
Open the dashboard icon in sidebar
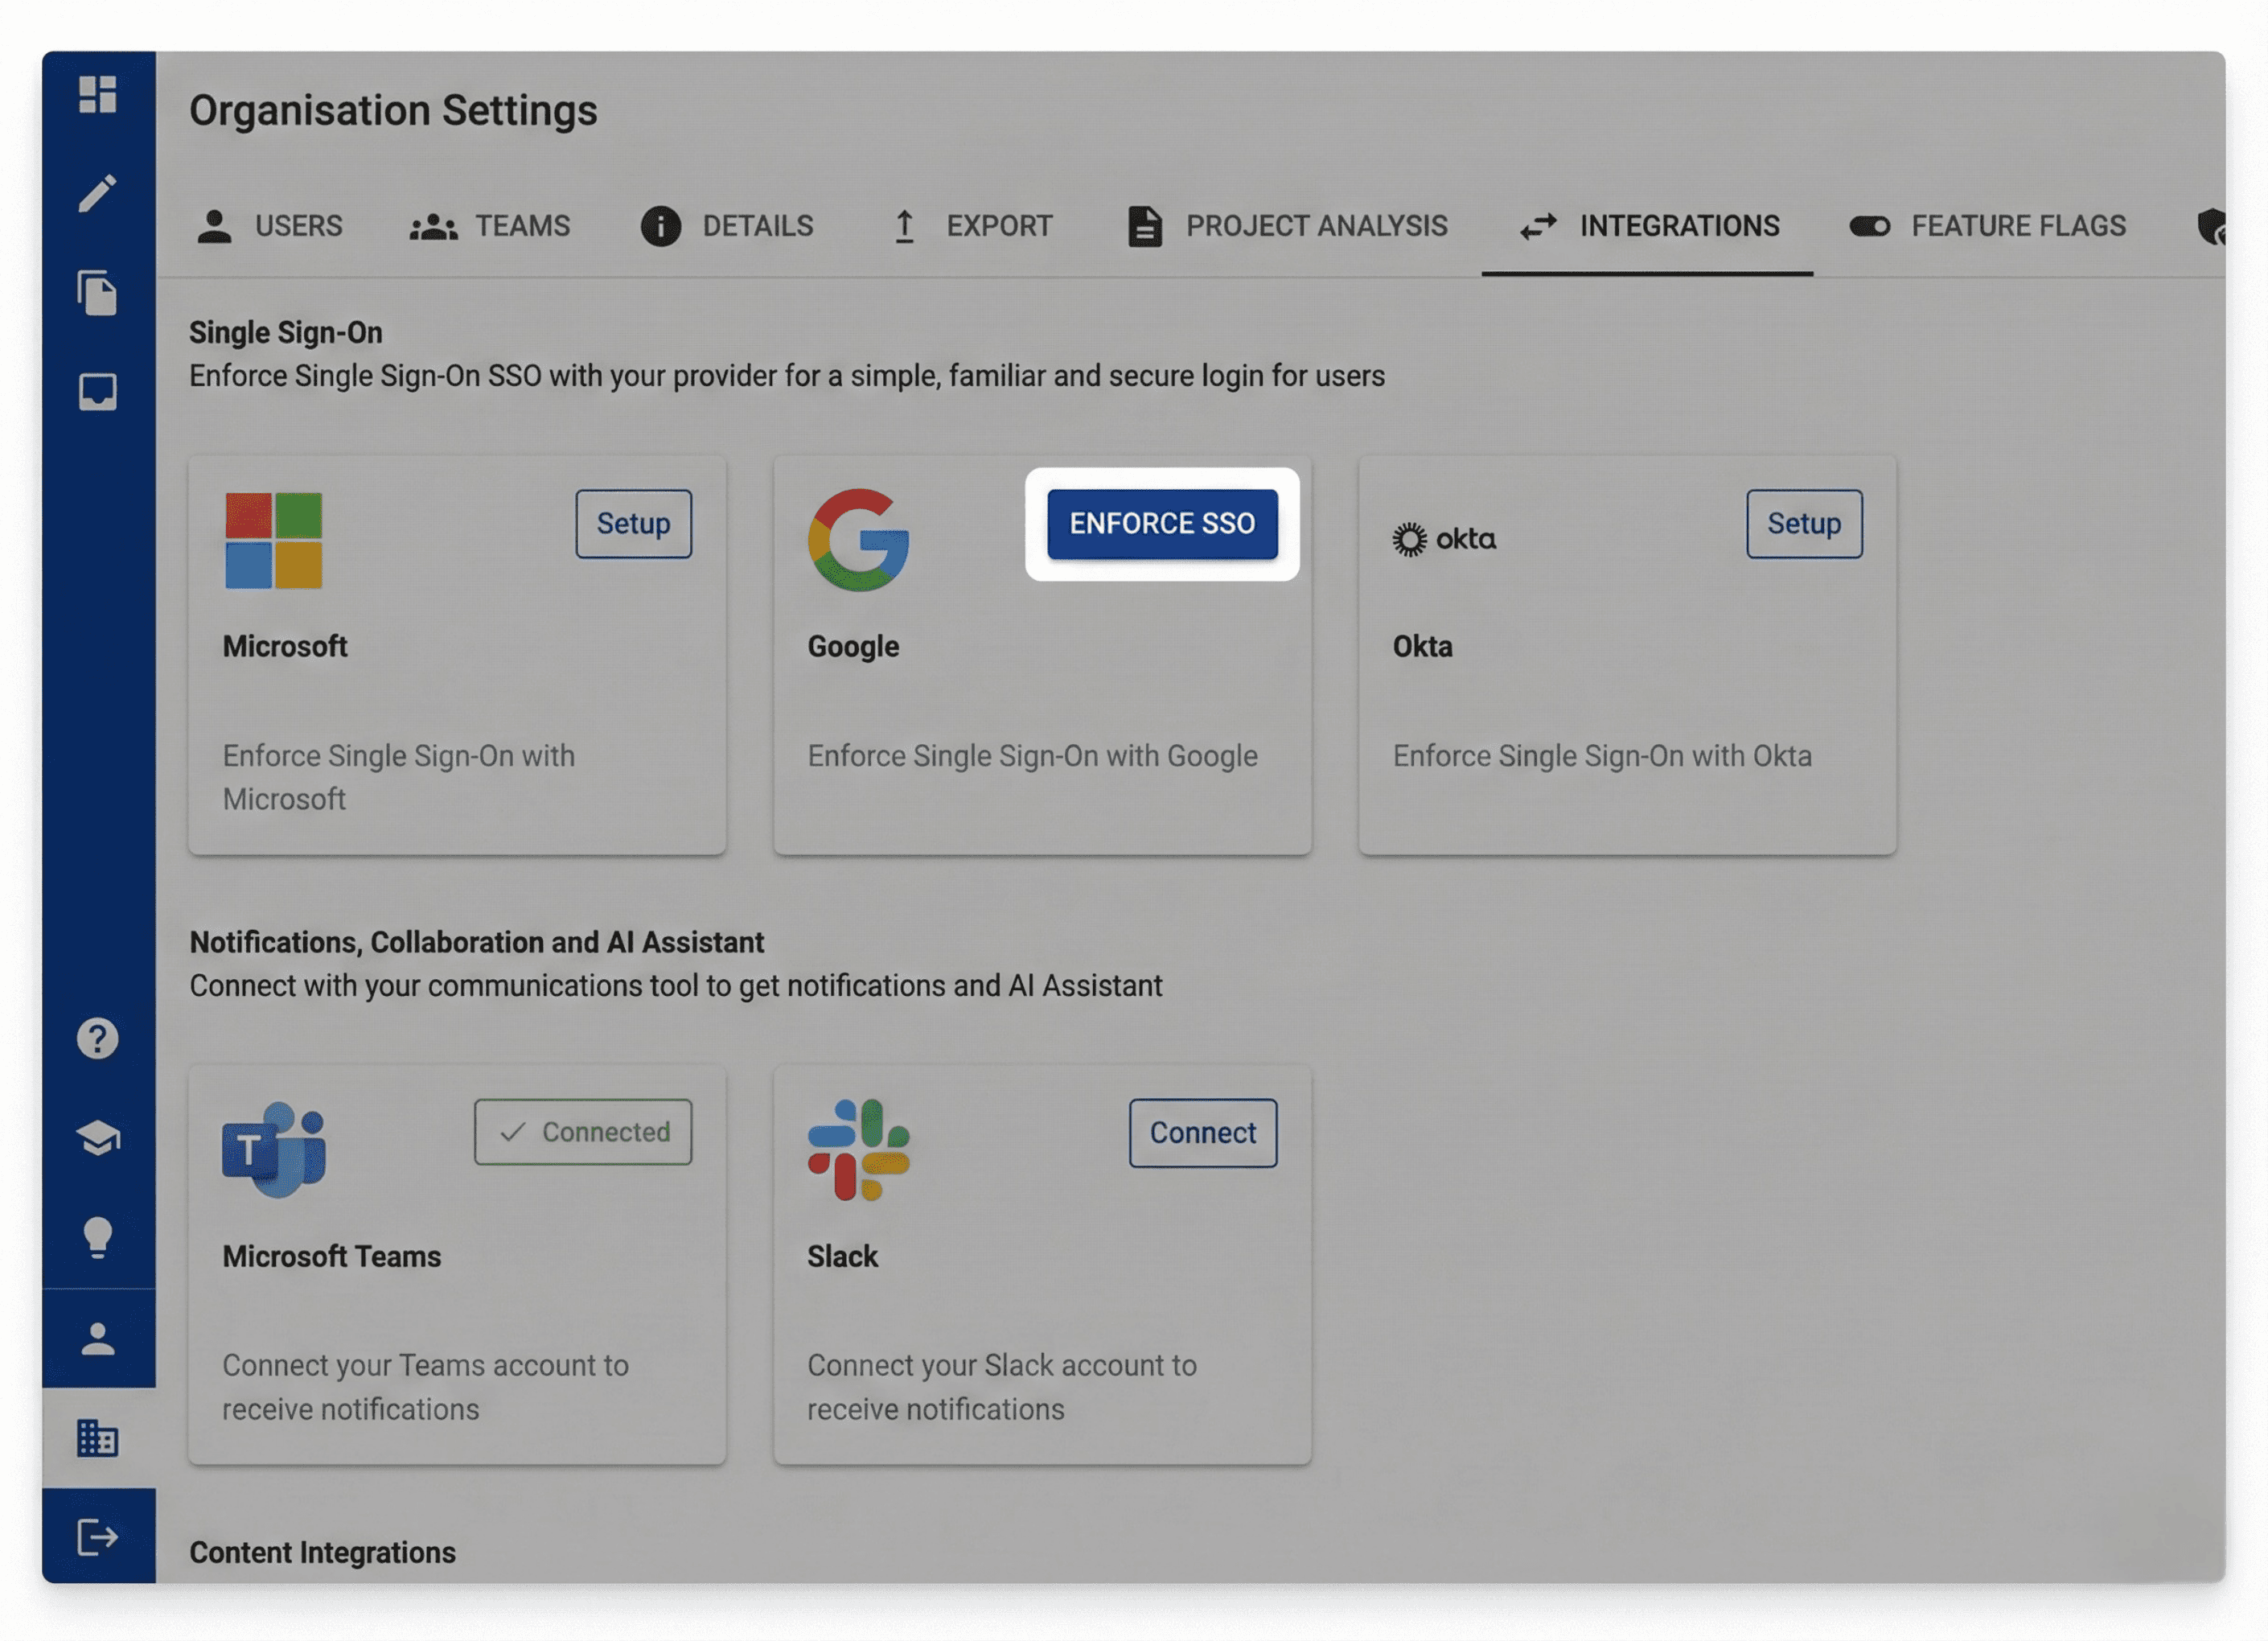[x=97, y=94]
